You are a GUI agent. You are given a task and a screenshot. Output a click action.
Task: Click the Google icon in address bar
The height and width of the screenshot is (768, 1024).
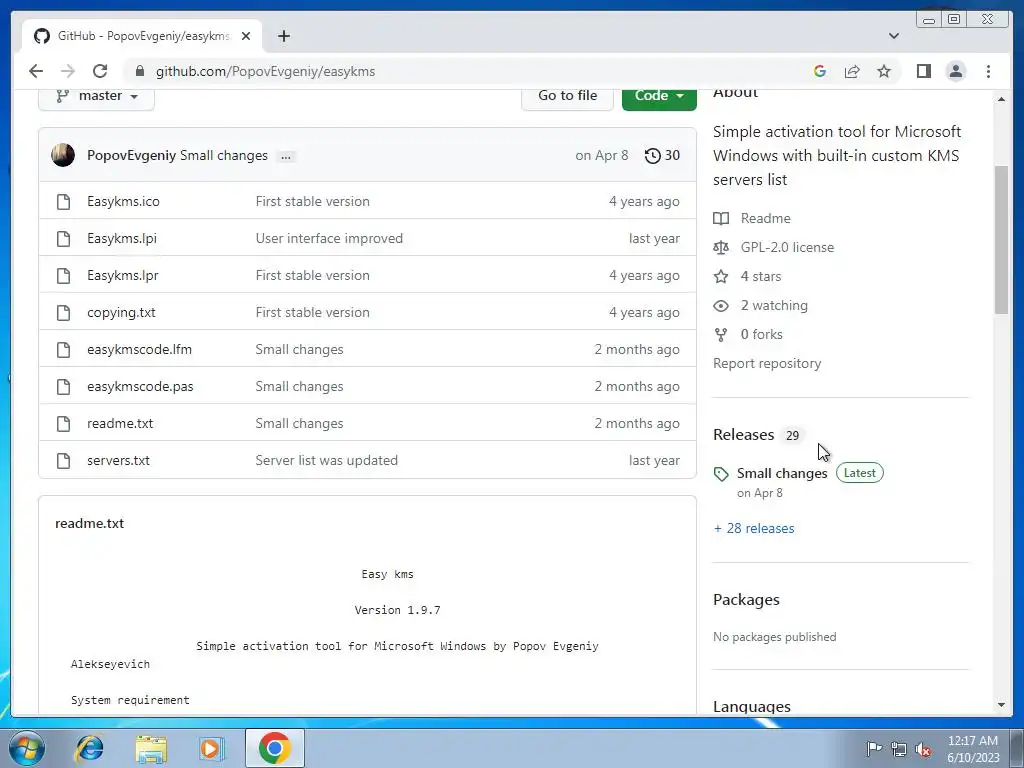point(820,71)
